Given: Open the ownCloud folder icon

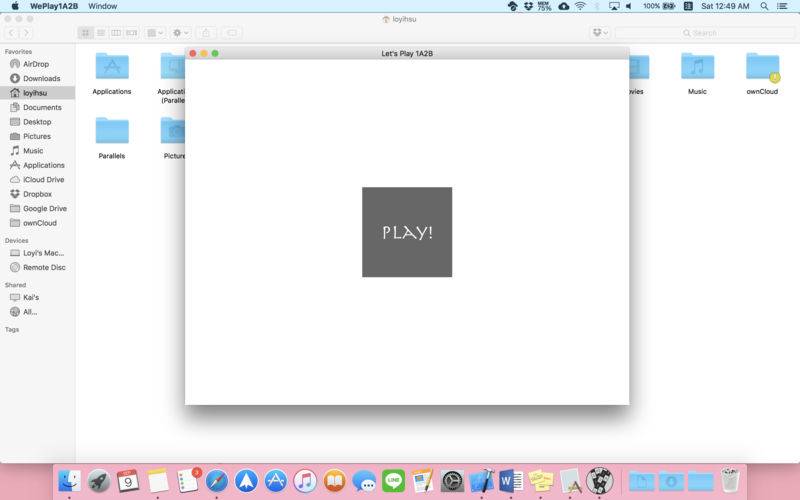Looking at the screenshot, I should [762, 67].
